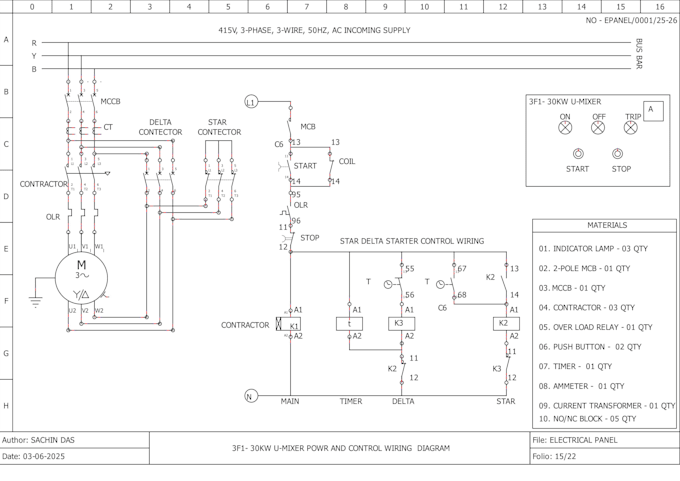Click the 'STAR' label on neutral line
The height and width of the screenshot is (481, 680).
[506, 401]
